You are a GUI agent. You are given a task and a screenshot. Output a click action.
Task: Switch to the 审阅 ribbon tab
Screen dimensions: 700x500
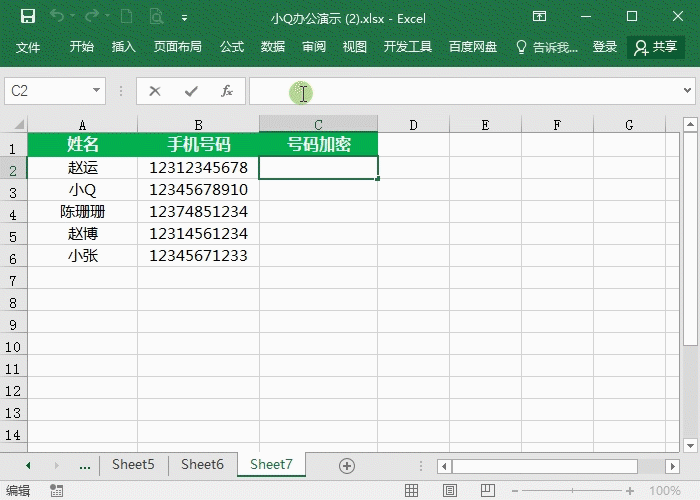314,46
